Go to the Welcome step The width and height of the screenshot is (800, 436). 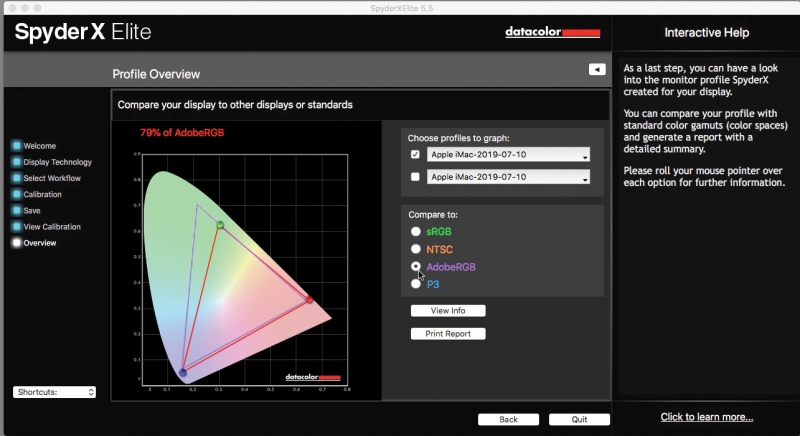coord(39,146)
